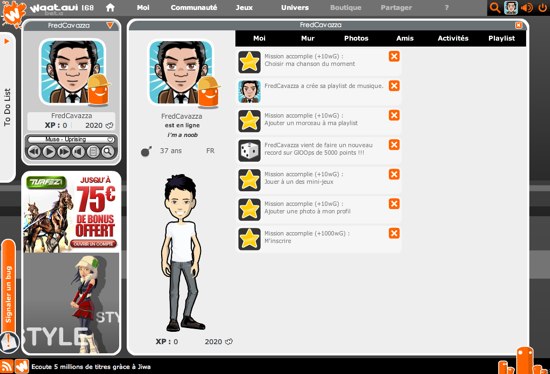The image size is (550, 374).
Task: Open the Moi menu in the top bar
Action: [x=143, y=7]
